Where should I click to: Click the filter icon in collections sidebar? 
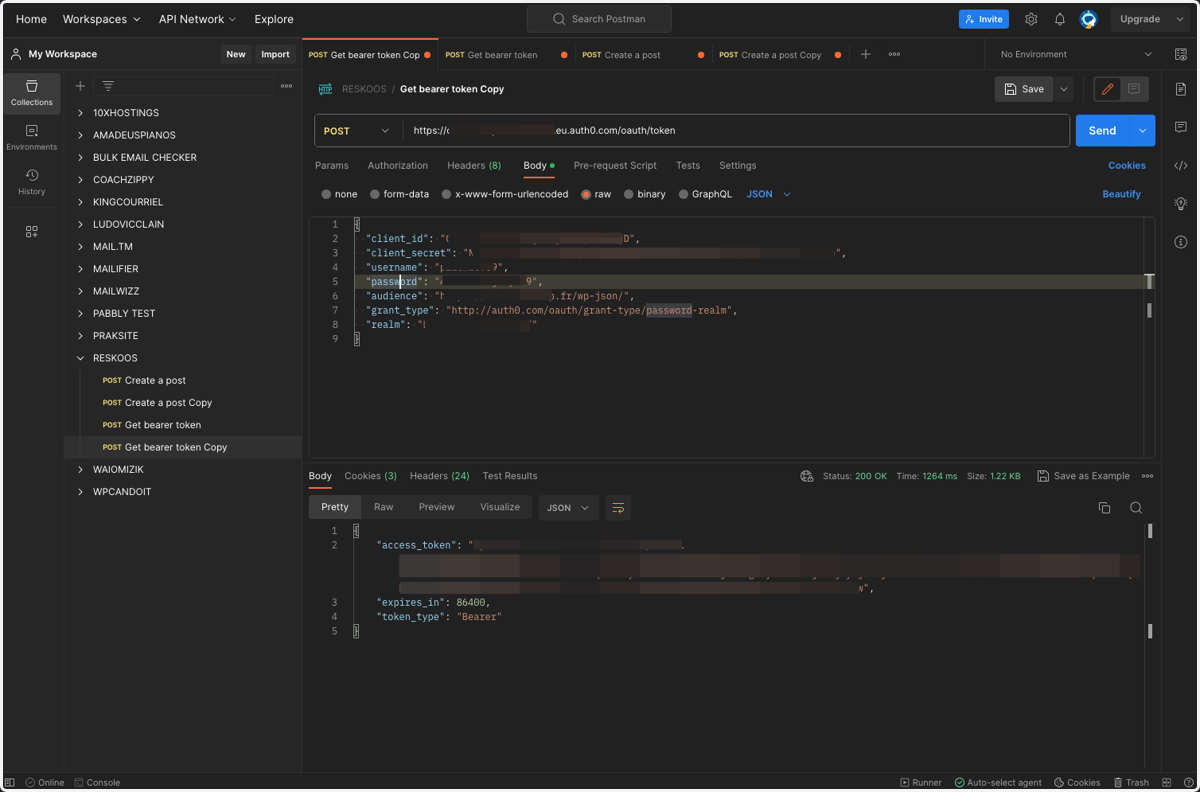(108, 86)
